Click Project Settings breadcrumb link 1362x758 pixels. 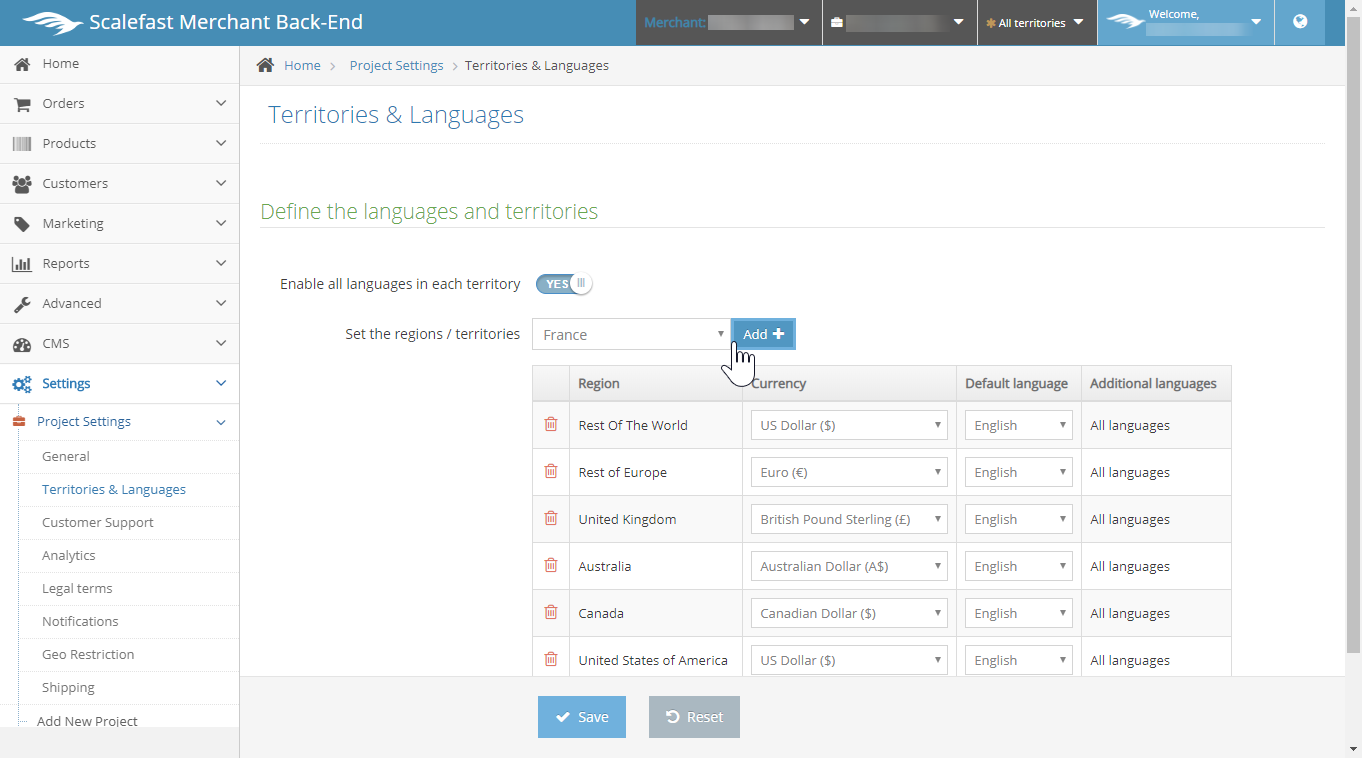(x=396, y=65)
